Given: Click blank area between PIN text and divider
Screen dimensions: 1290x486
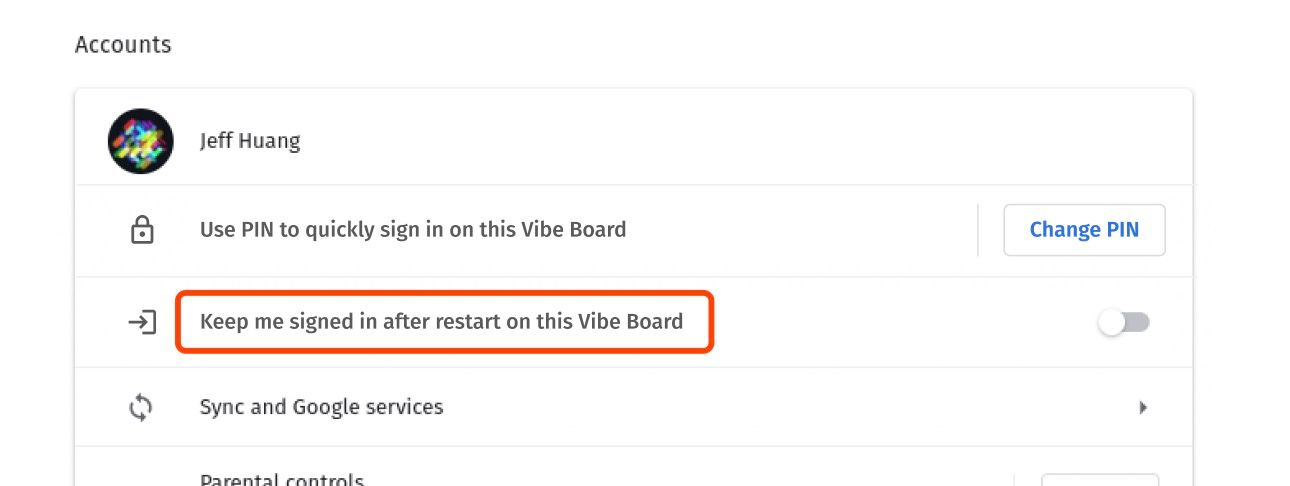Looking at the screenshot, I should [x=800, y=230].
